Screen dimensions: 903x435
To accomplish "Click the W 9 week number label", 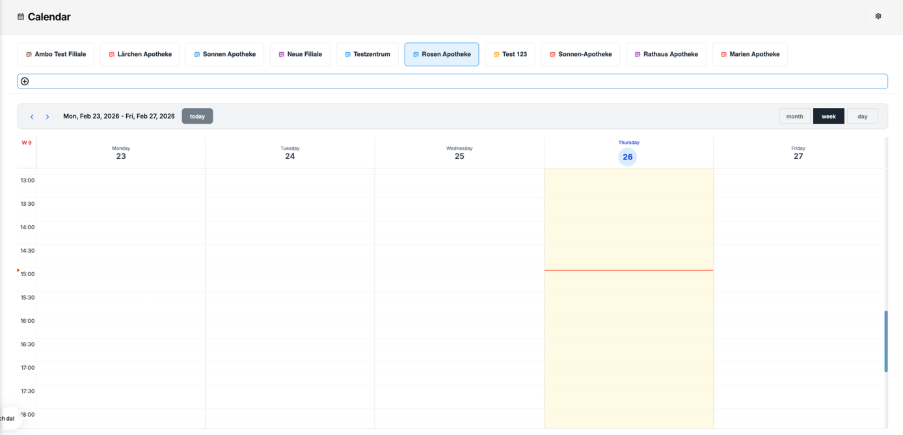I will tap(26, 143).
